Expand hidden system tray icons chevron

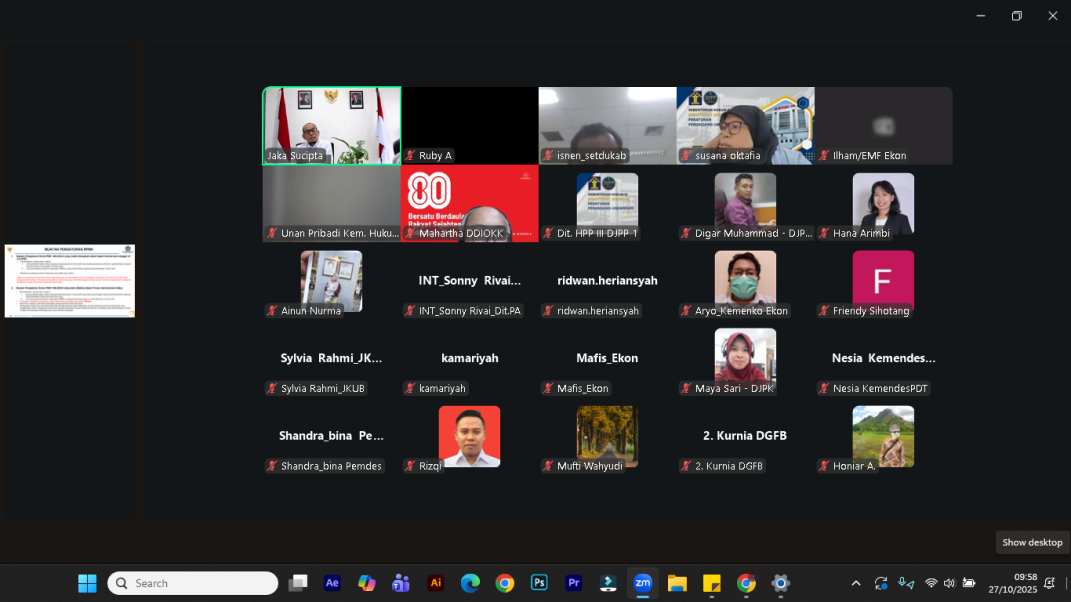click(856, 583)
